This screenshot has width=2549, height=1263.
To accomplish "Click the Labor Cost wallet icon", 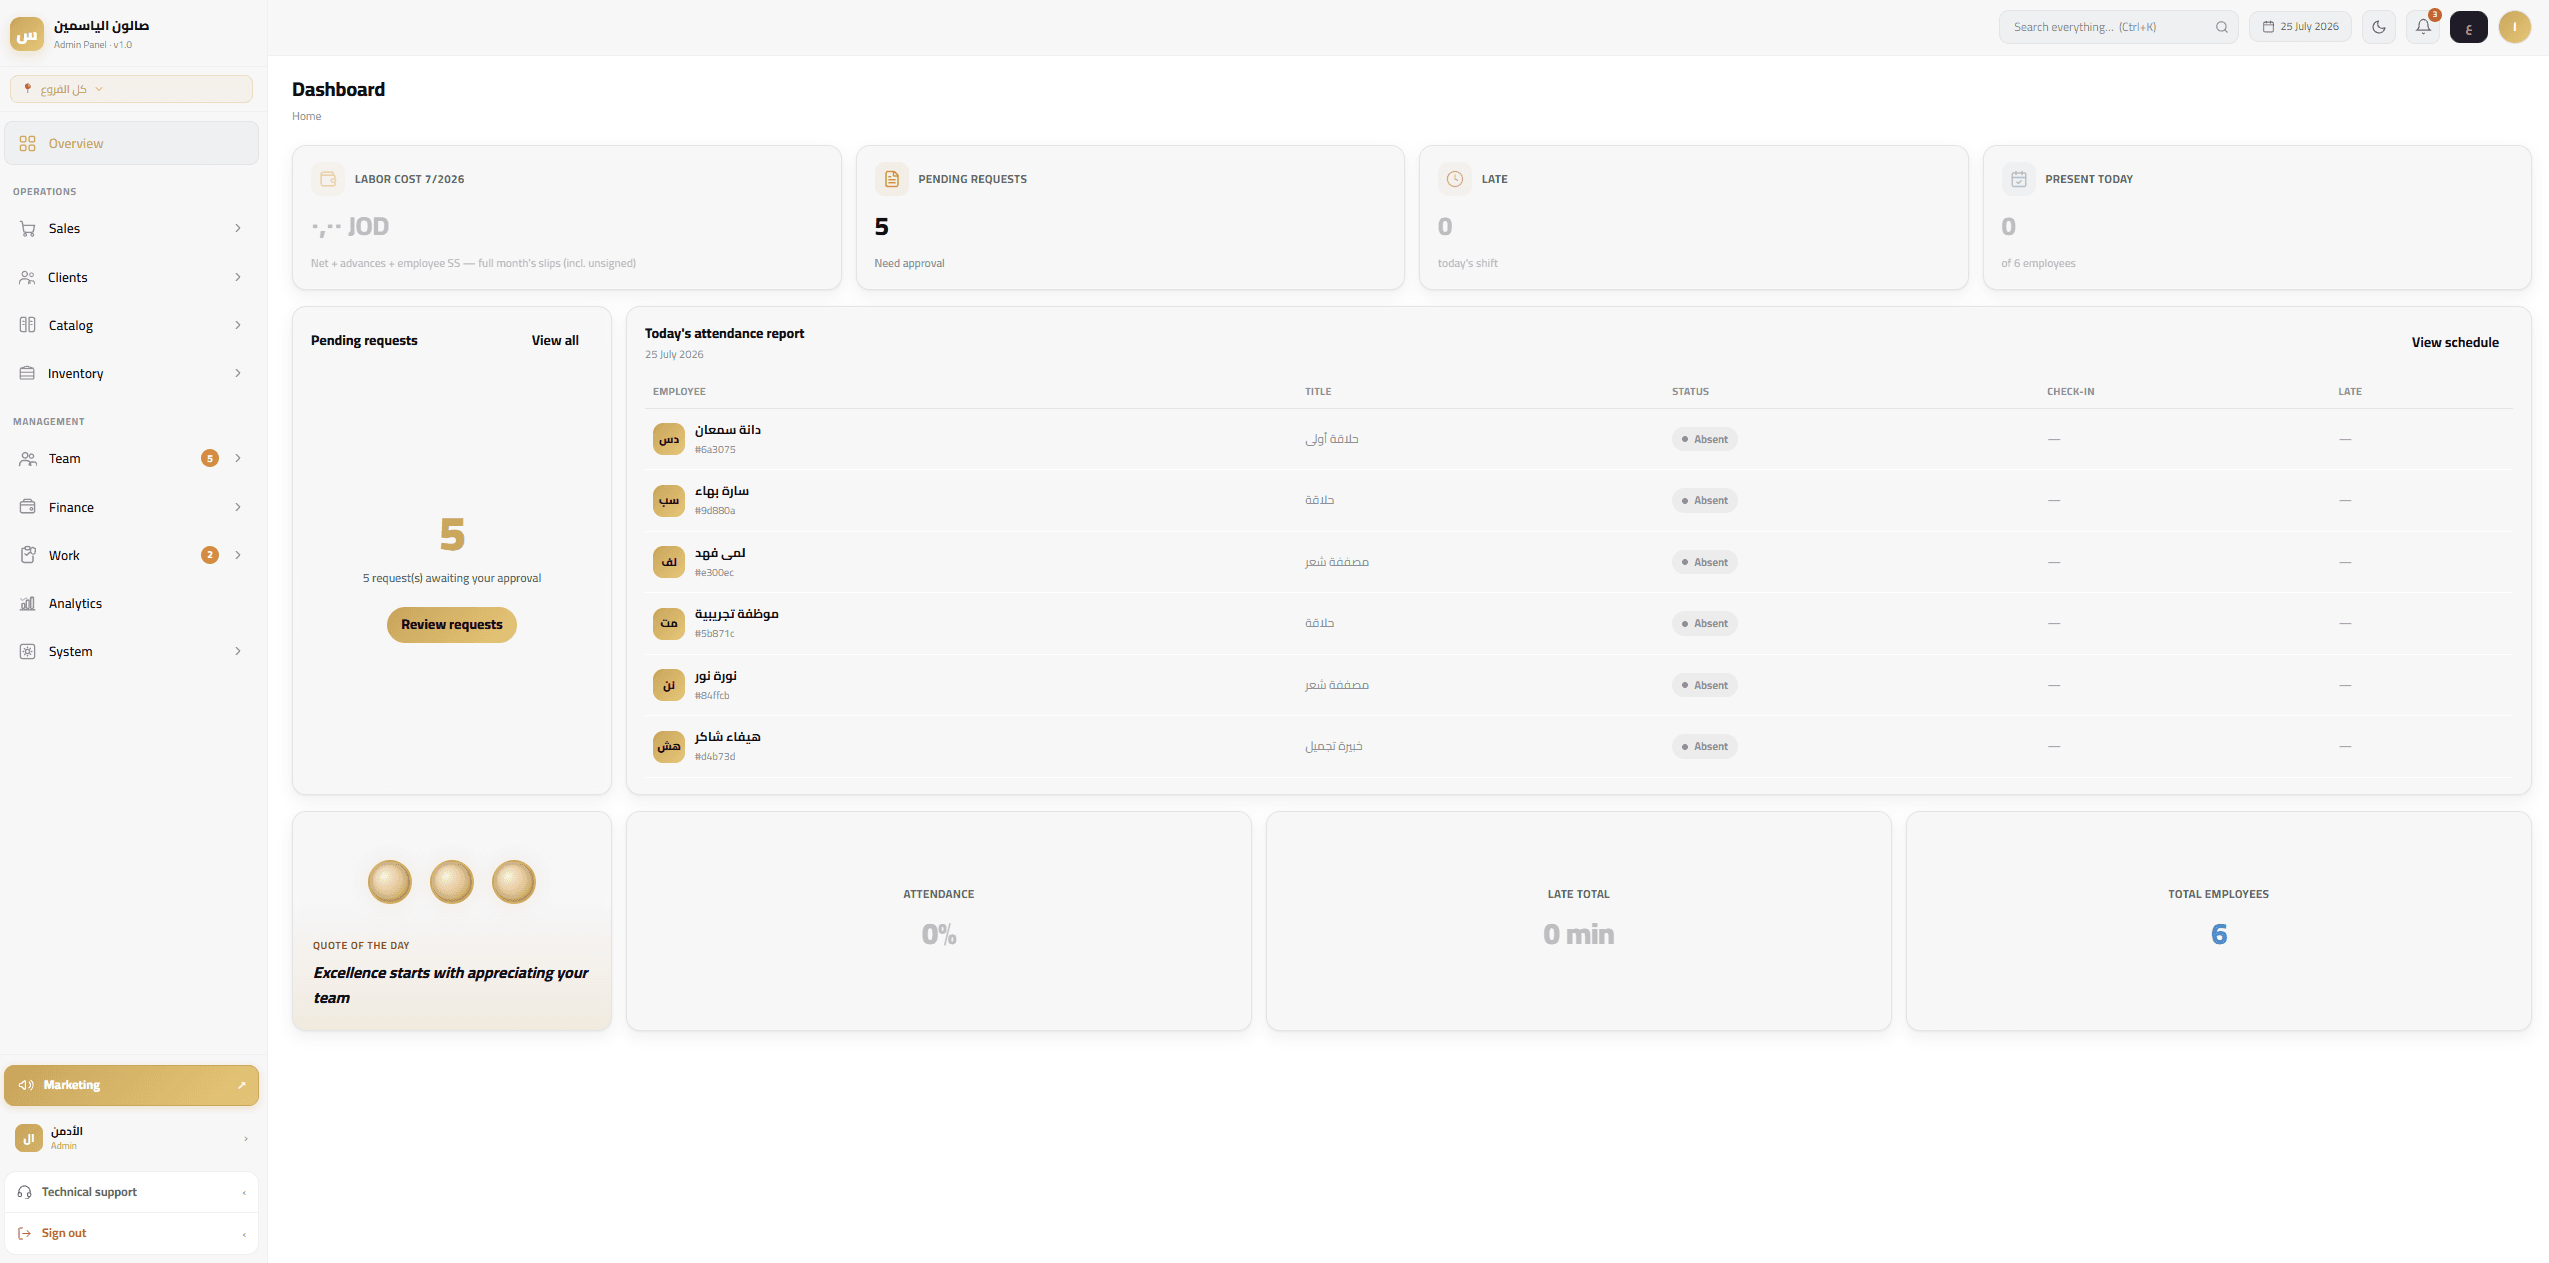I will (328, 179).
